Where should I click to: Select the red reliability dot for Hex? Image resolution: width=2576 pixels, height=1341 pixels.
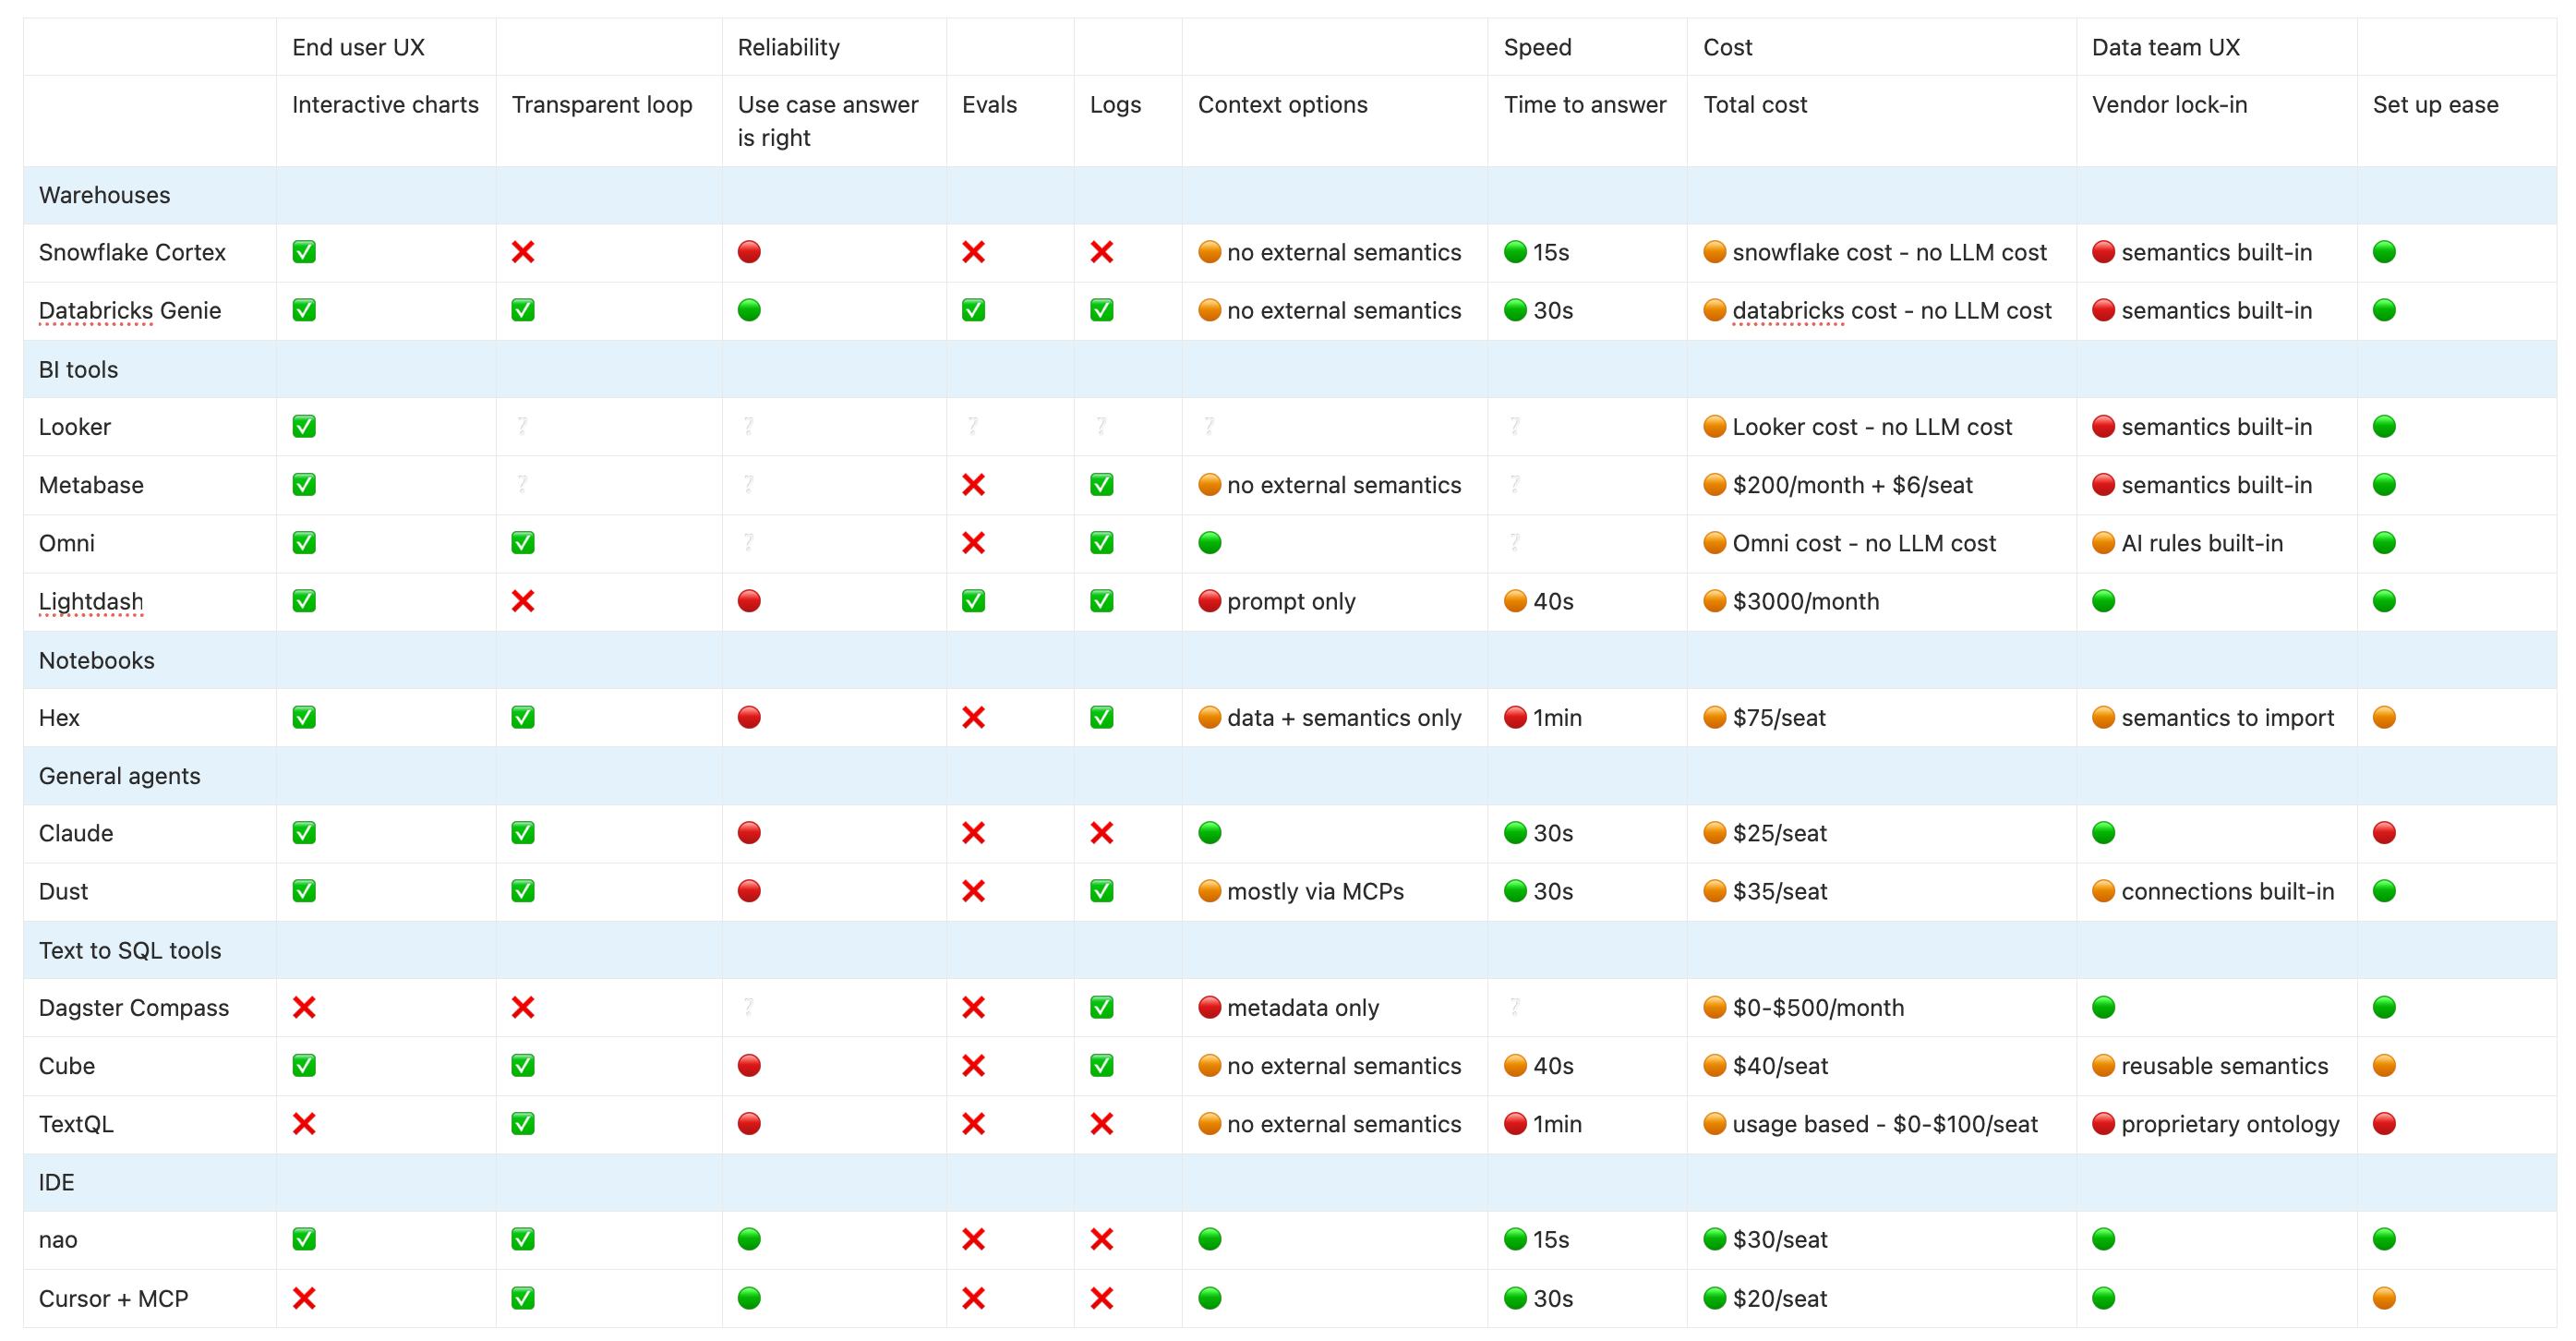click(749, 717)
